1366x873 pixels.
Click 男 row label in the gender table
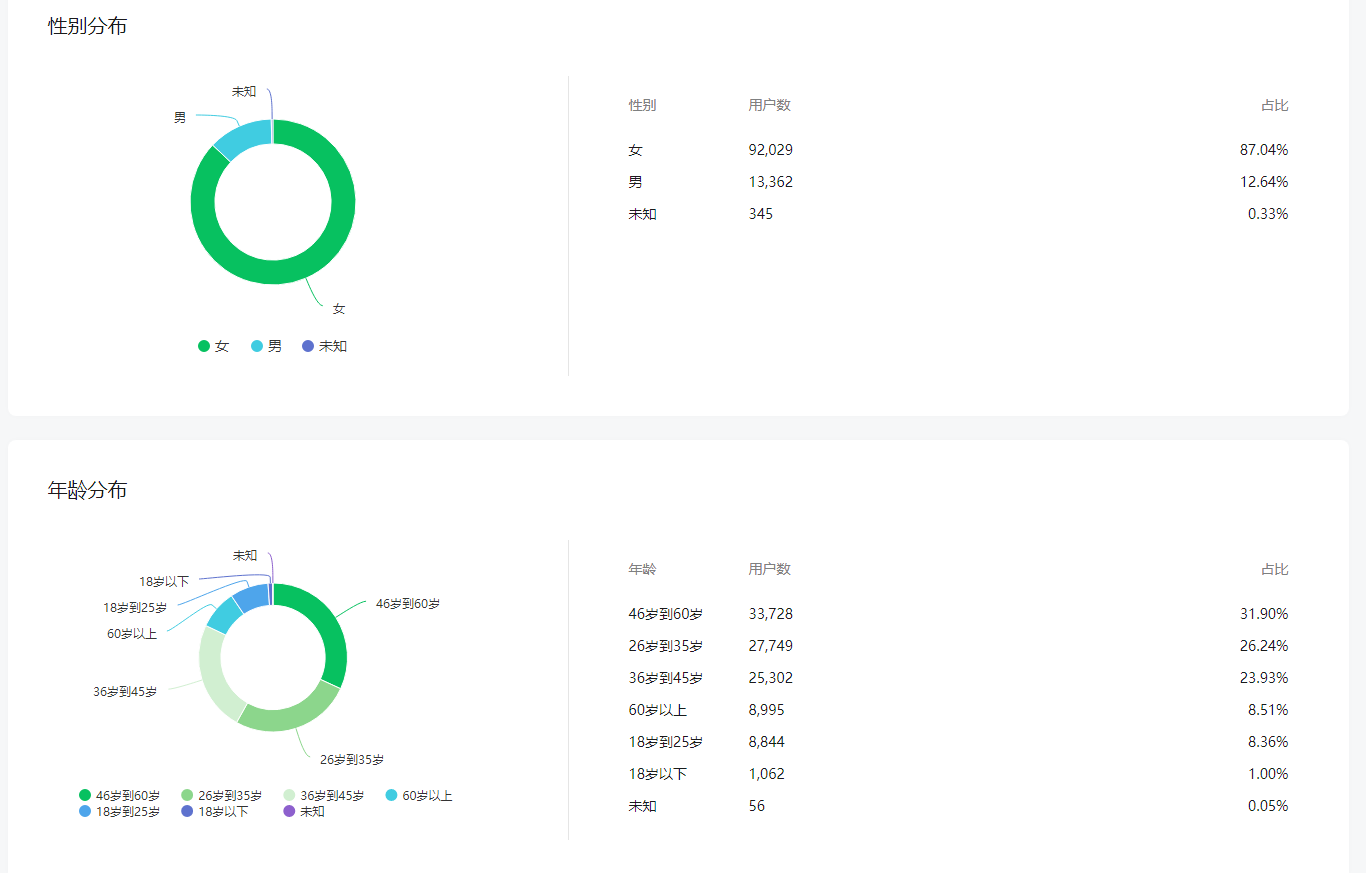pos(635,182)
